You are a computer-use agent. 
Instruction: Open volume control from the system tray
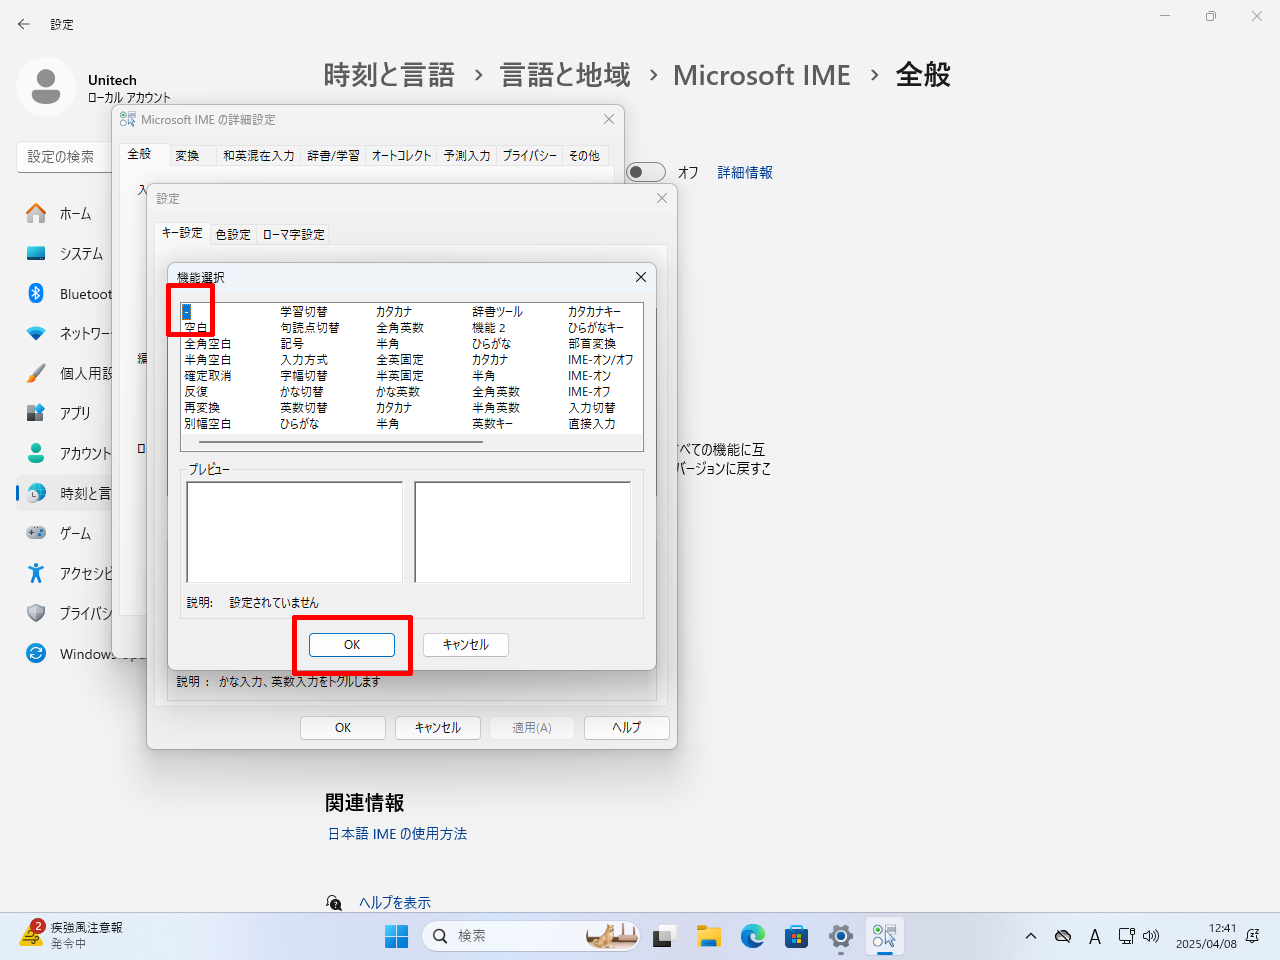coord(1151,936)
